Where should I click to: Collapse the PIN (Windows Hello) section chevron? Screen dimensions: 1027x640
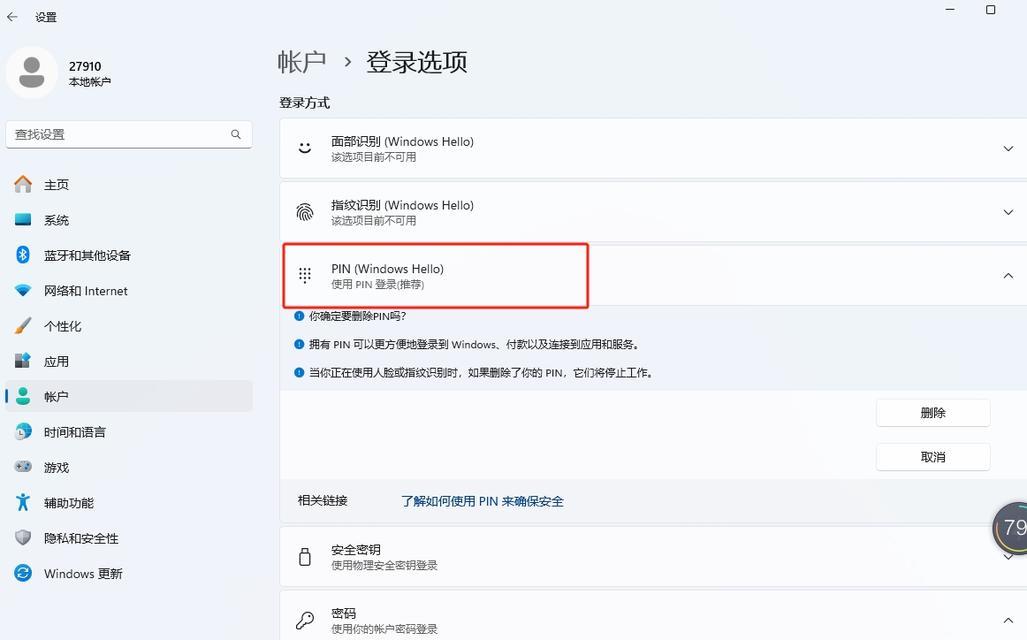1008,276
